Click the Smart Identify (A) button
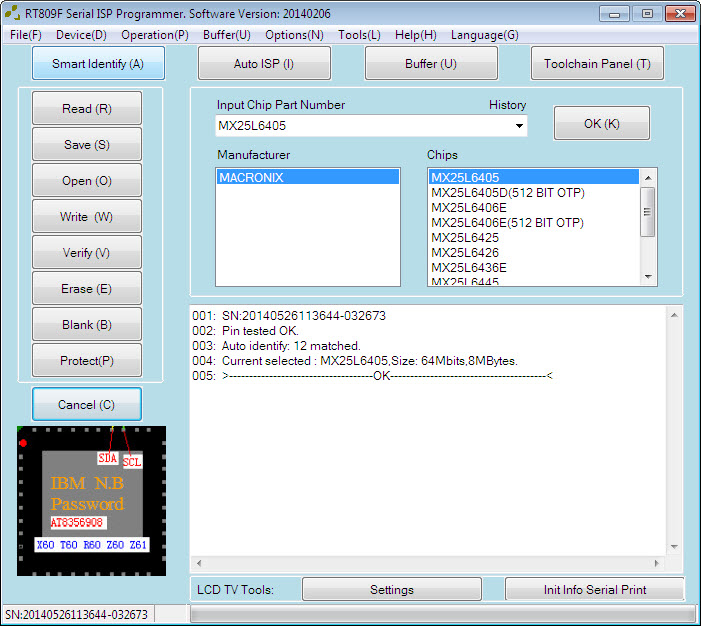The height and width of the screenshot is (626, 701). click(x=98, y=63)
